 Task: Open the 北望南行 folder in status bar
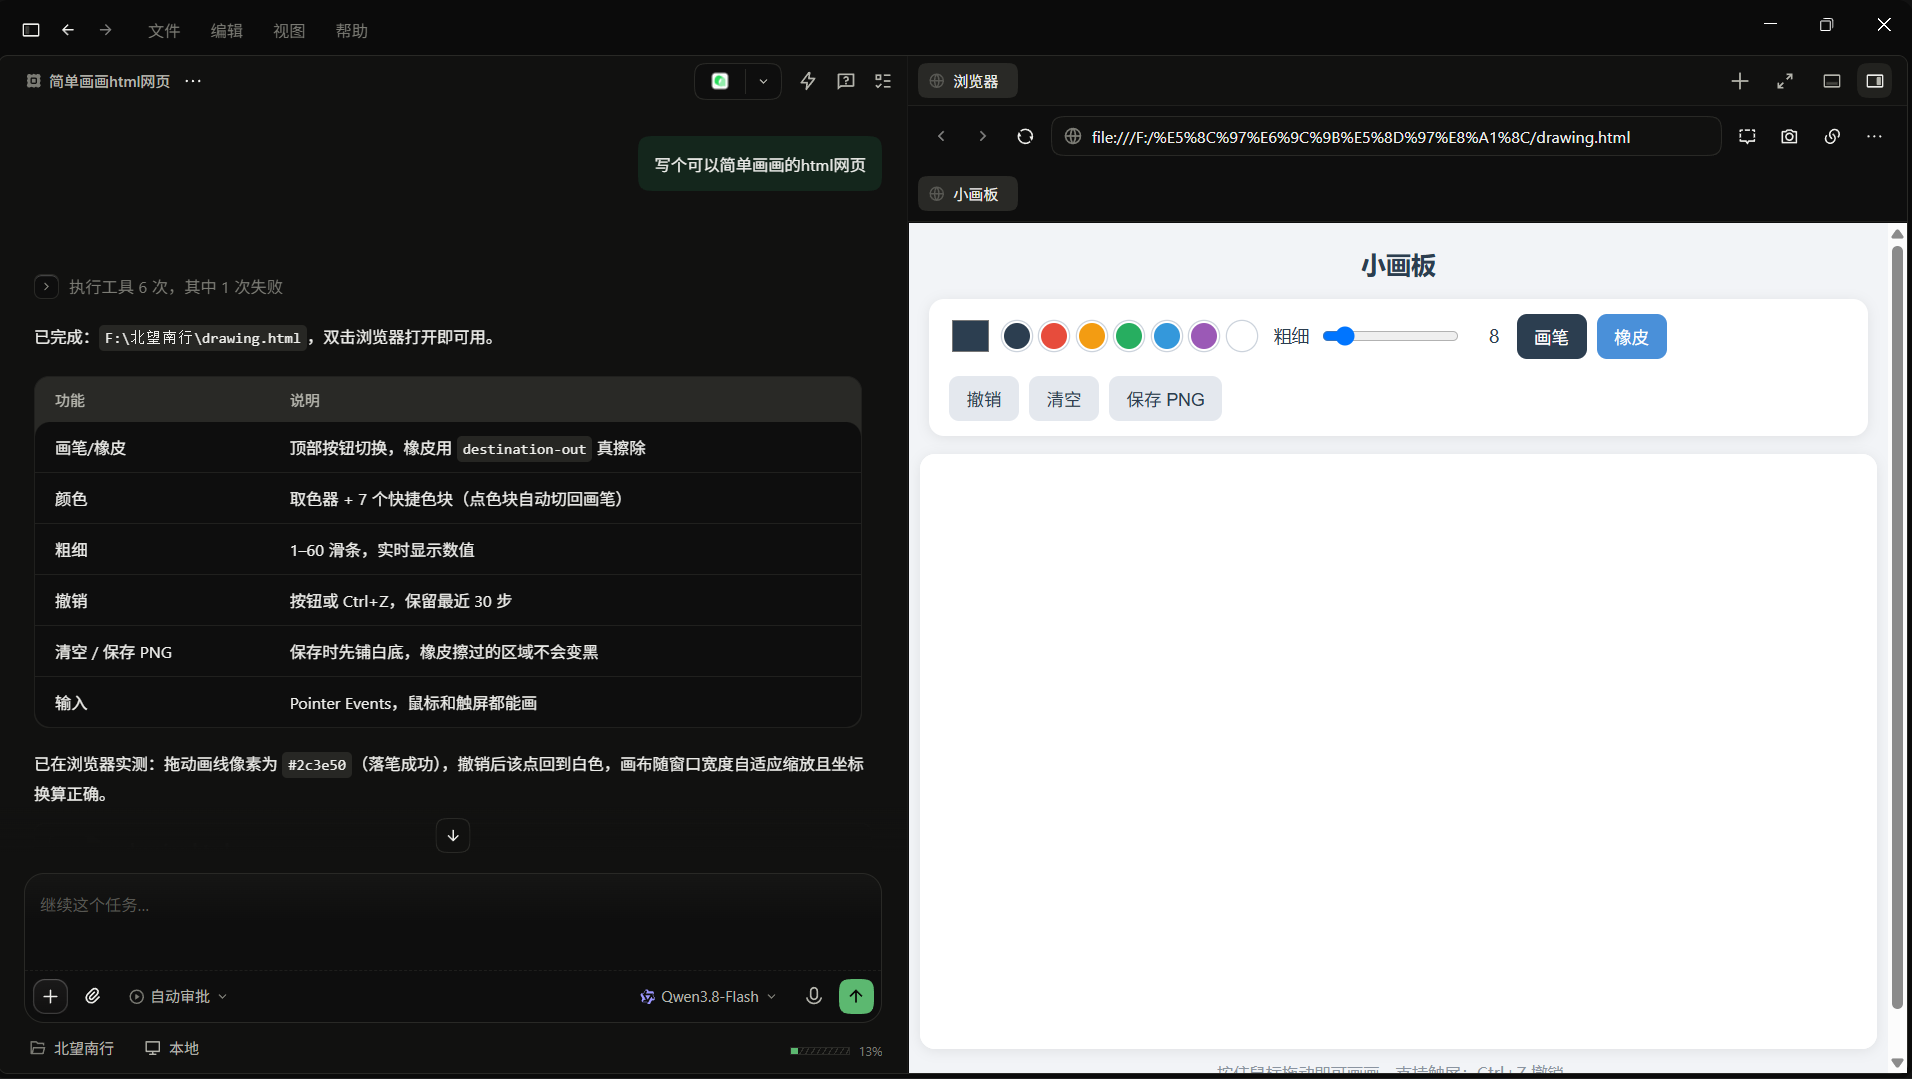coord(72,1048)
